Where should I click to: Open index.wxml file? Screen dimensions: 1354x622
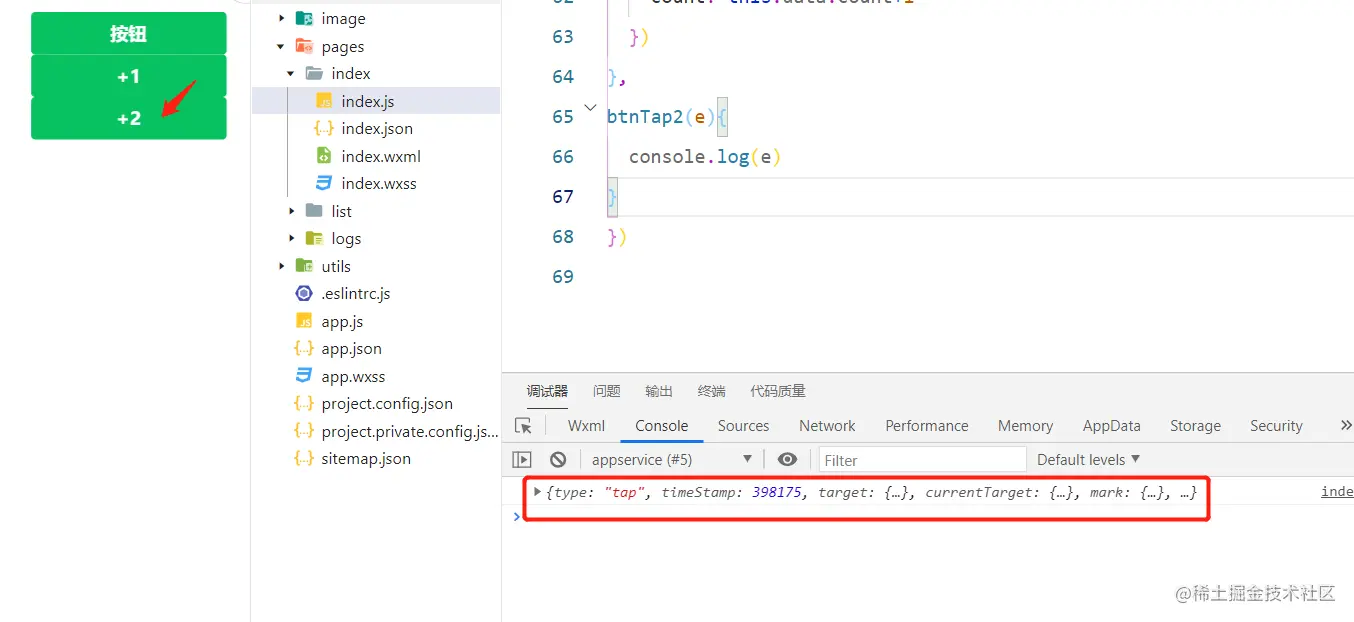[380, 156]
